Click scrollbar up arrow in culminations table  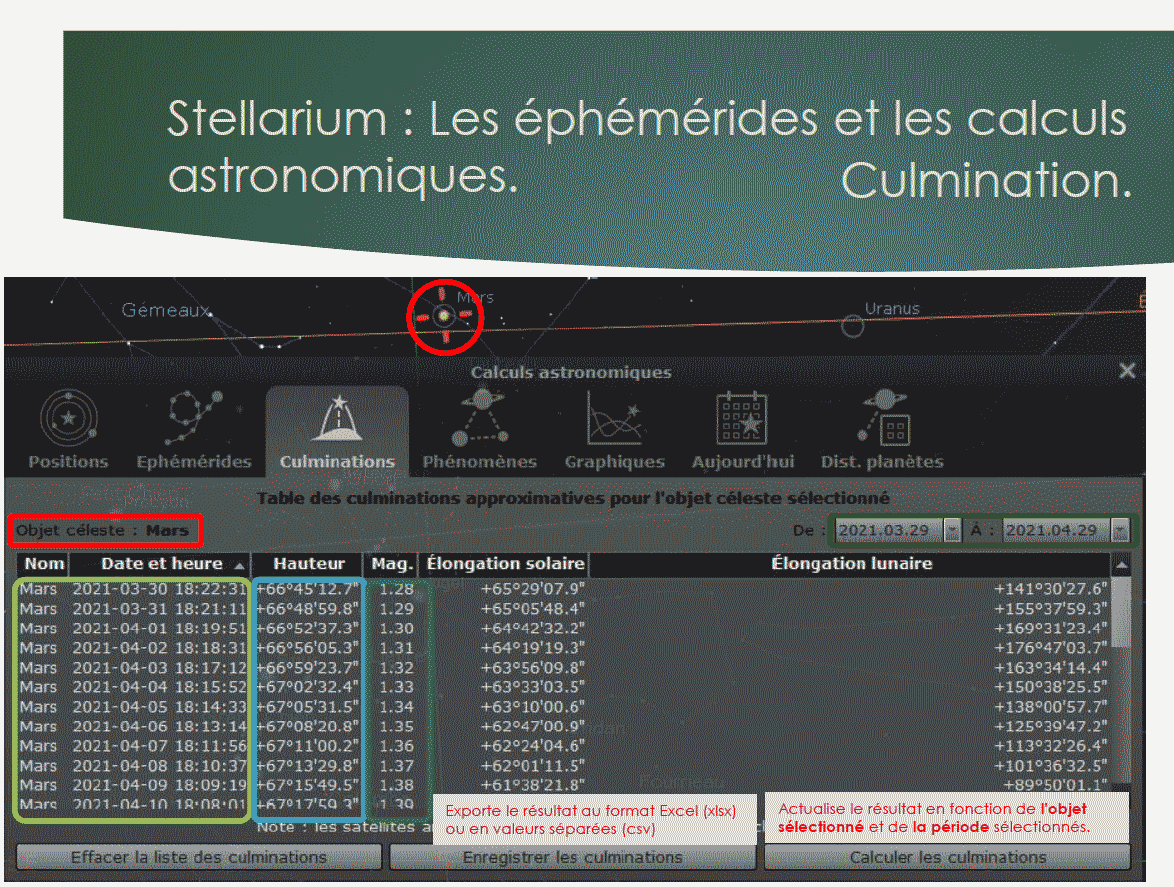click(x=1121, y=564)
